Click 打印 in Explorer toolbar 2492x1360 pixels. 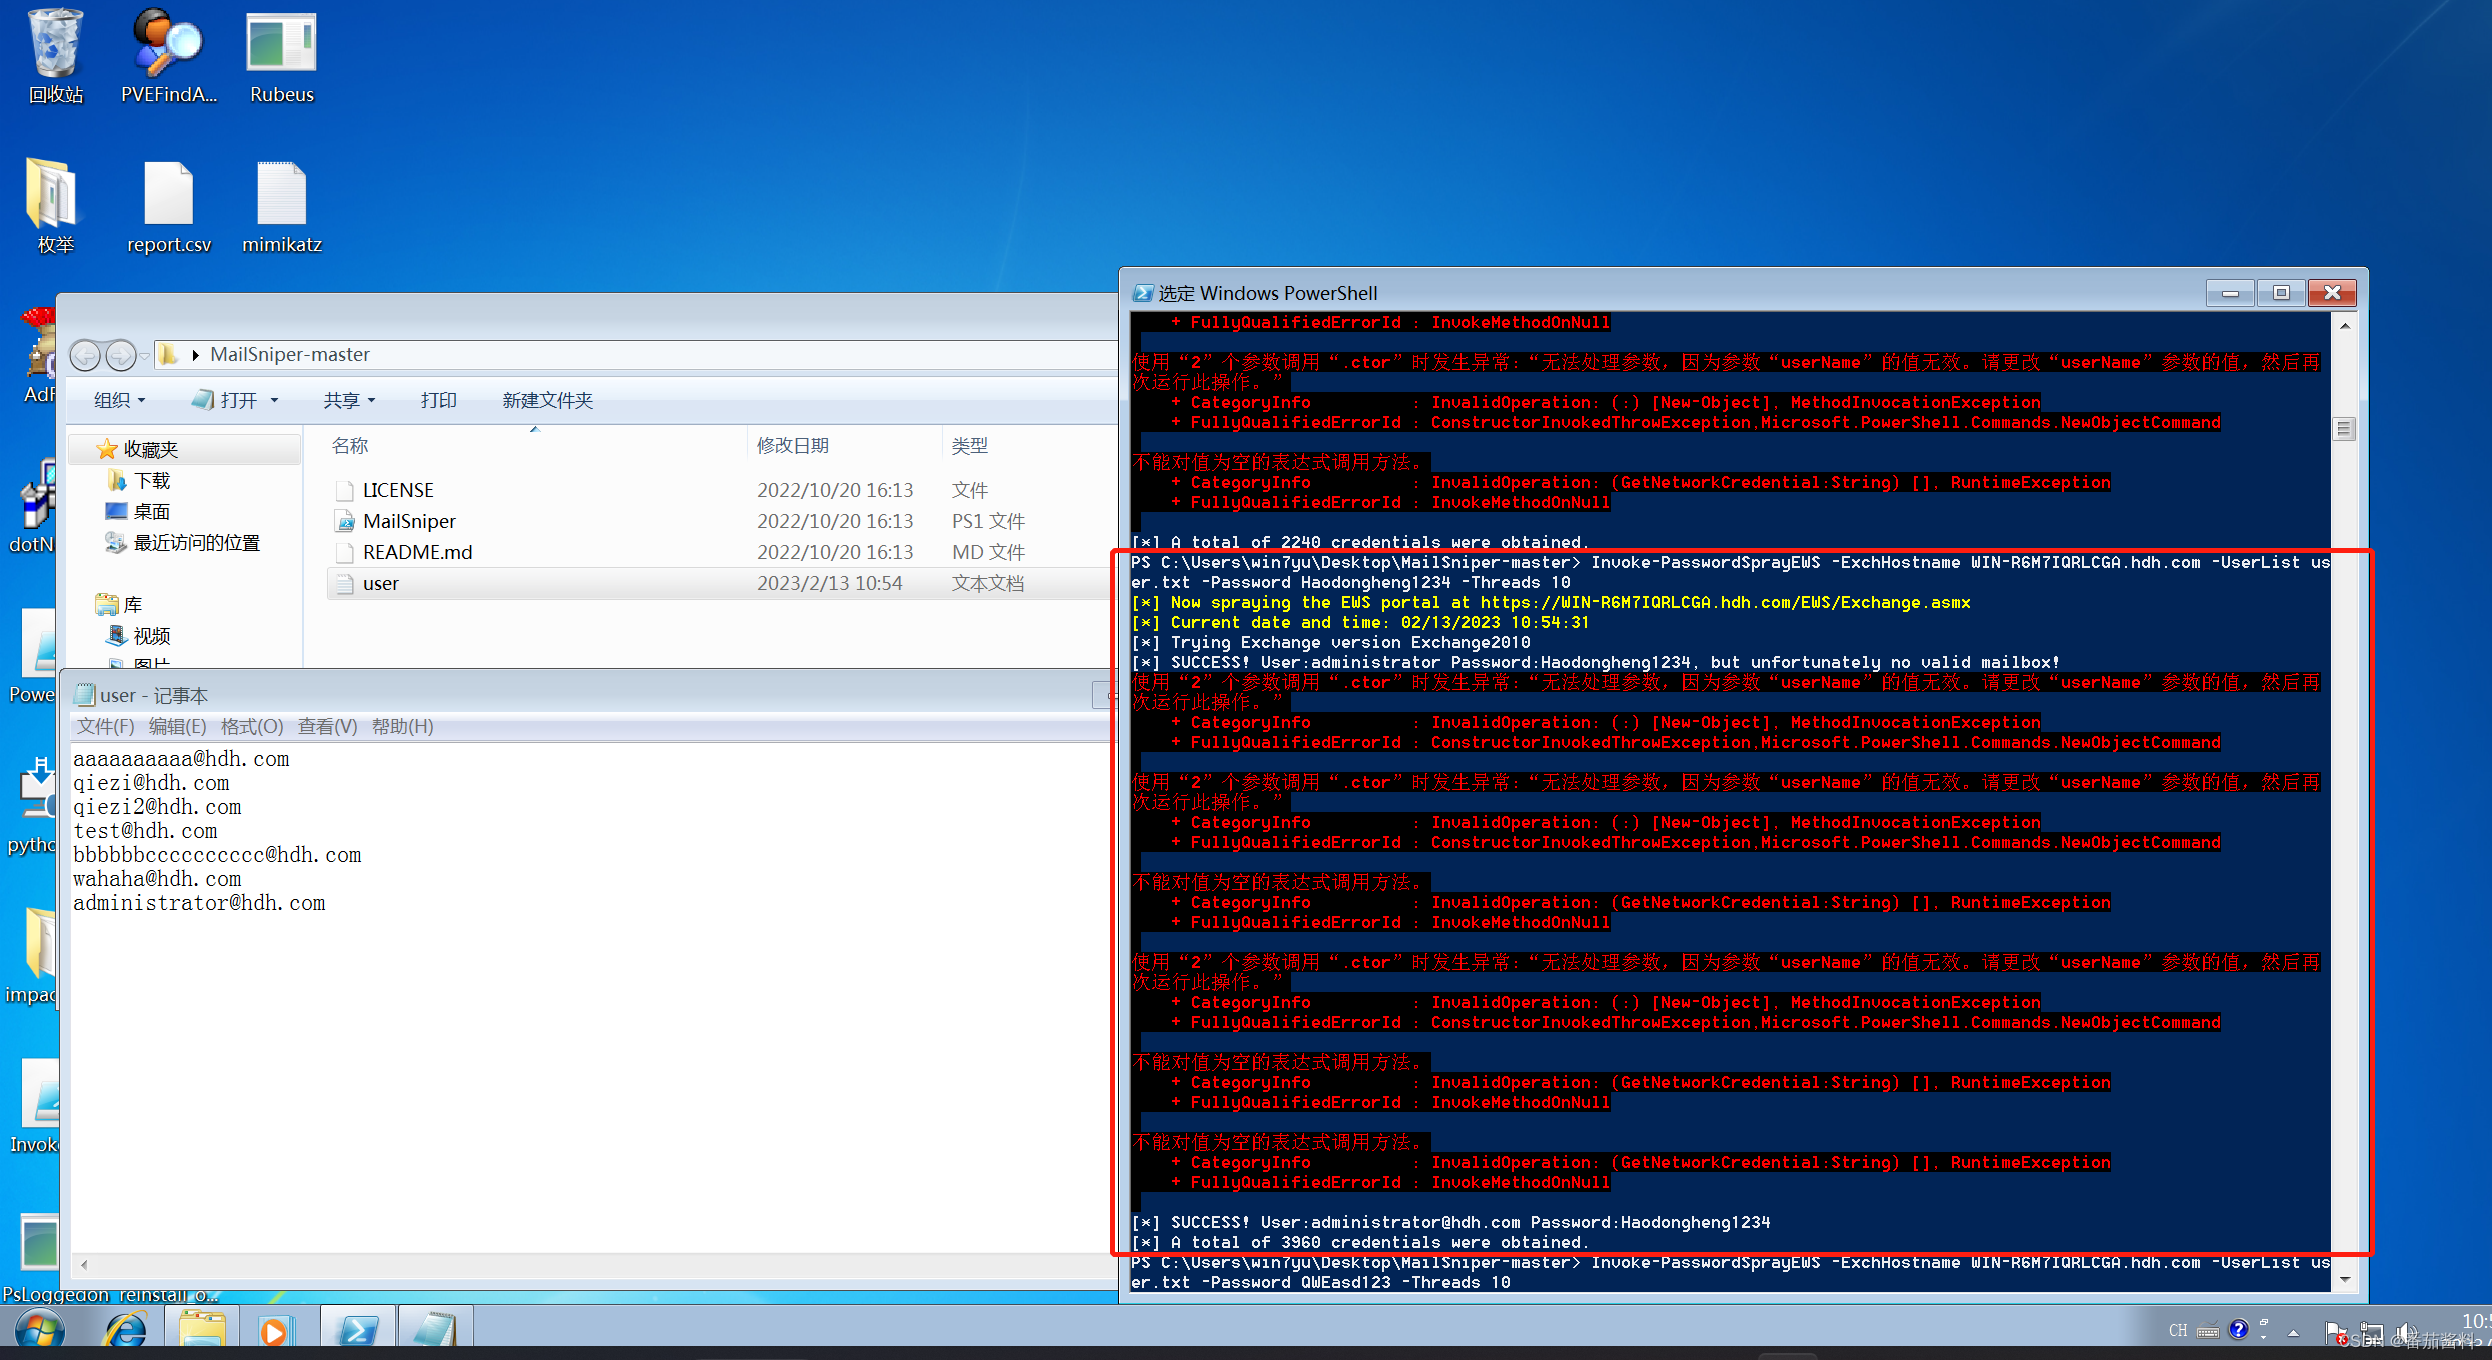pos(439,400)
